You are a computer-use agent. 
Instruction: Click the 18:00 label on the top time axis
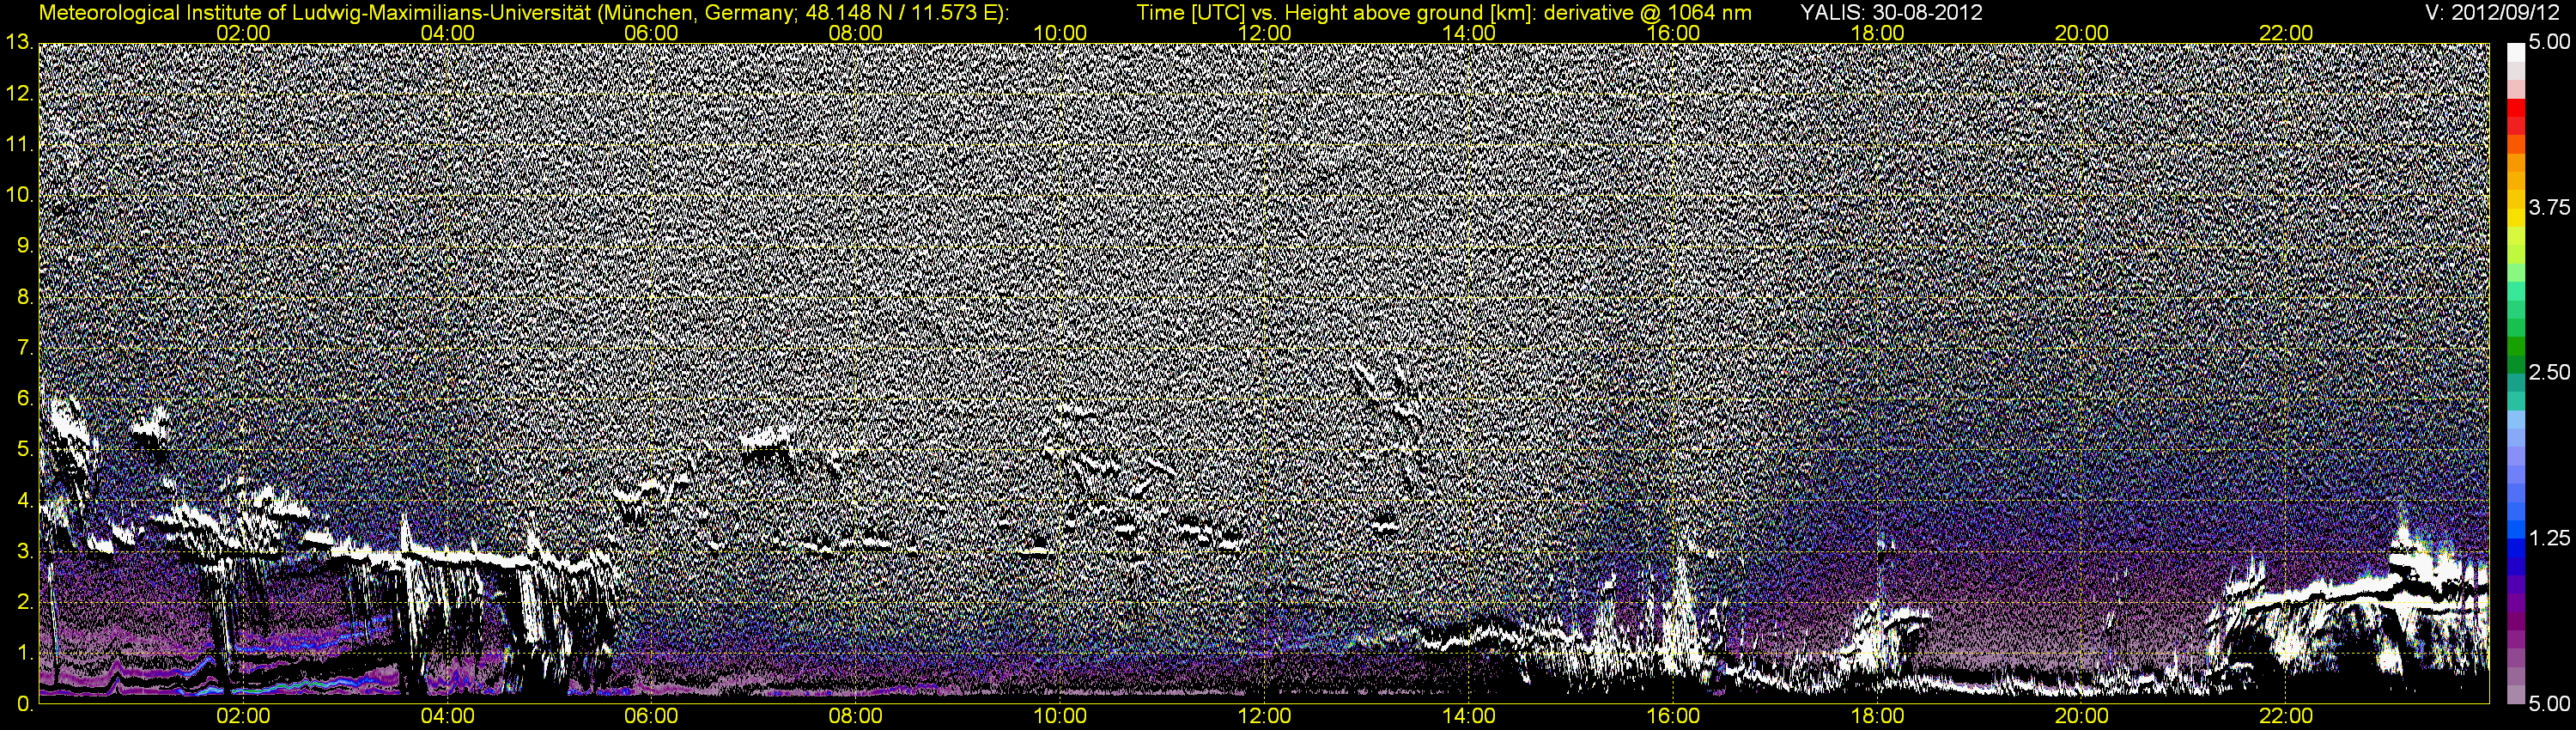[x=1877, y=33]
